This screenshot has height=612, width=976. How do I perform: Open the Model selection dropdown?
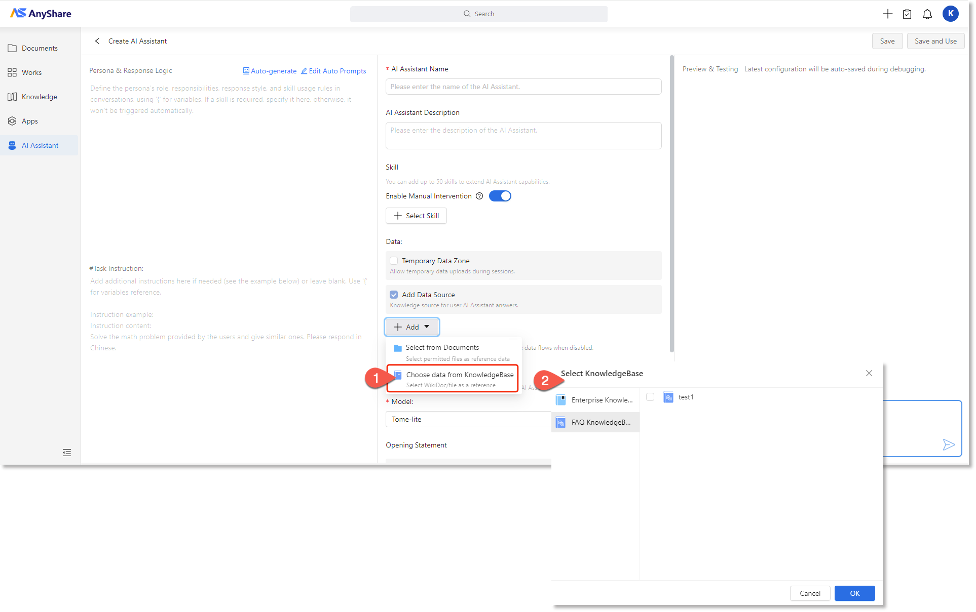[x=468, y=420]
